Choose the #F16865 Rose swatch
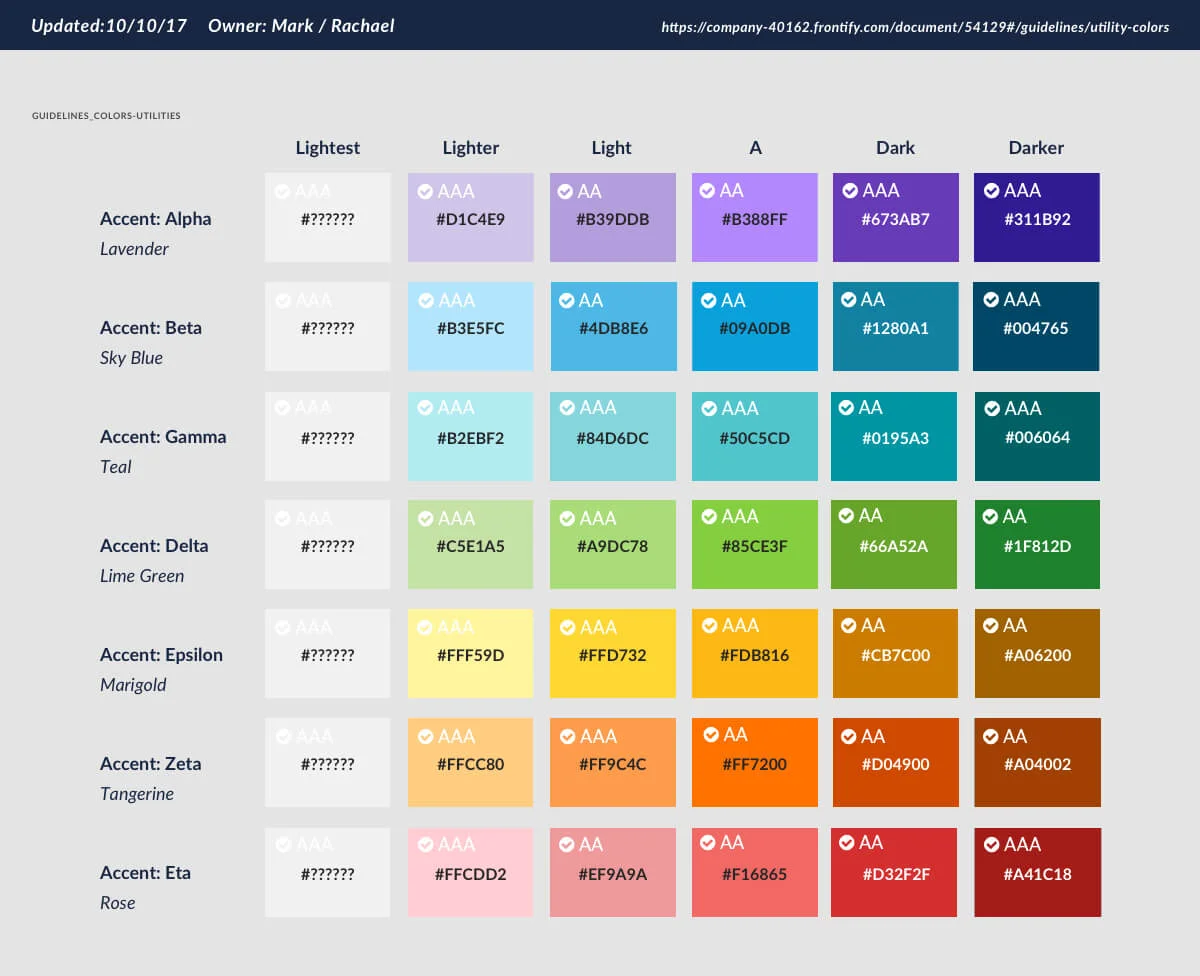The image size is (1200, 976). (755, 872)
